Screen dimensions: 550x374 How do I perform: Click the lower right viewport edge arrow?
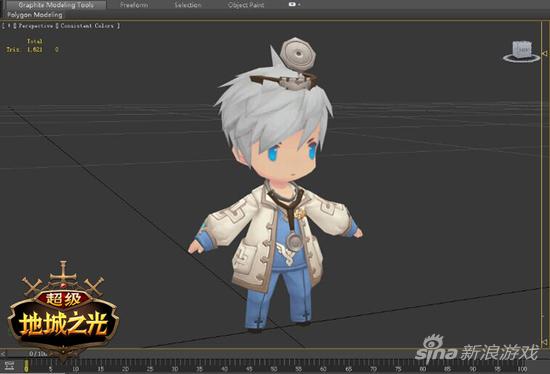[544, 341]
